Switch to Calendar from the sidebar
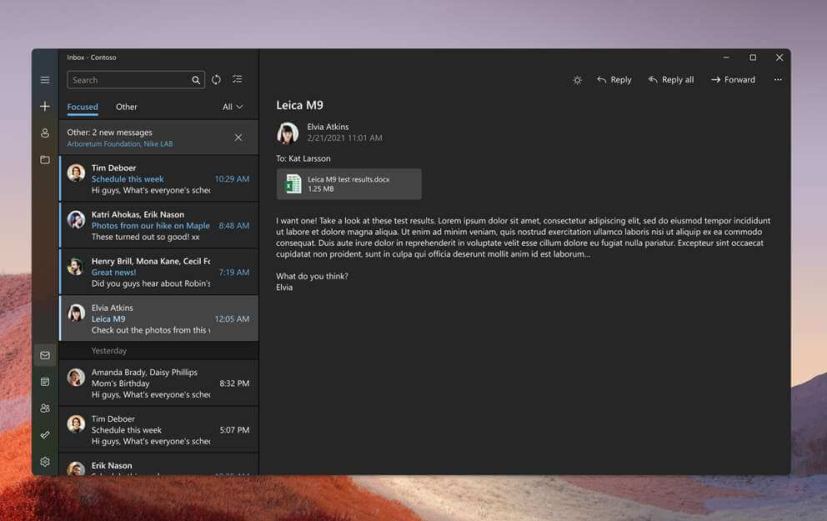827x521 pixels. tap(45, 382)
